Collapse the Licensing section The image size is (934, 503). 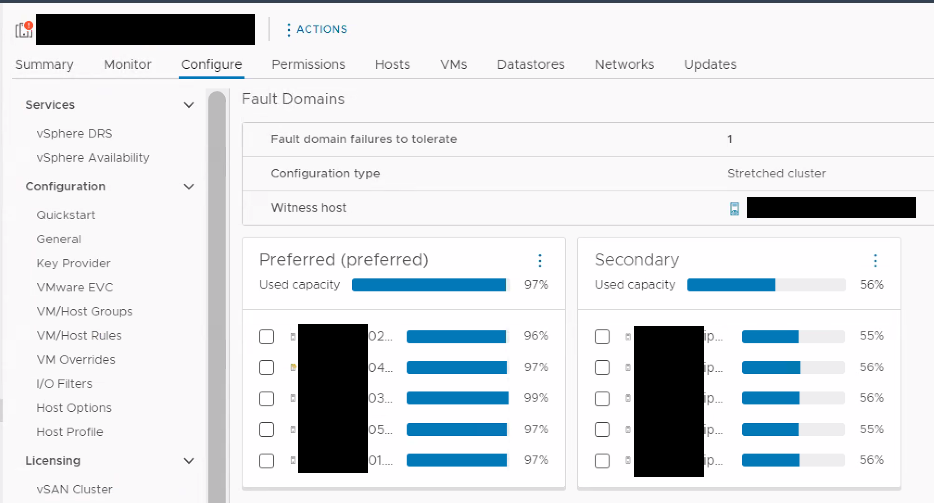pos(189,461)
